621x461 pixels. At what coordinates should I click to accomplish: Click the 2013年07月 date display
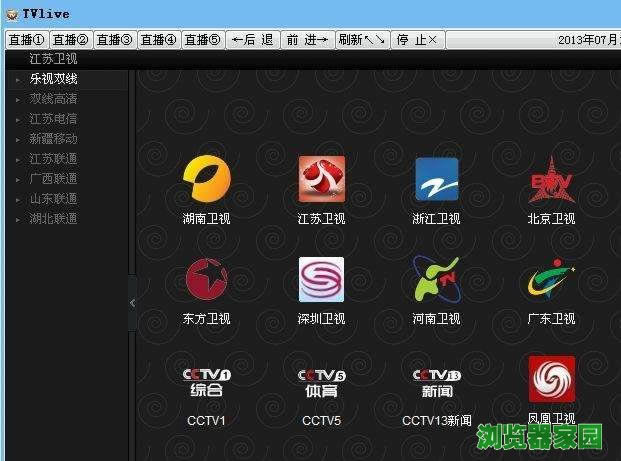pyautogui.click(x=589, y=40)
